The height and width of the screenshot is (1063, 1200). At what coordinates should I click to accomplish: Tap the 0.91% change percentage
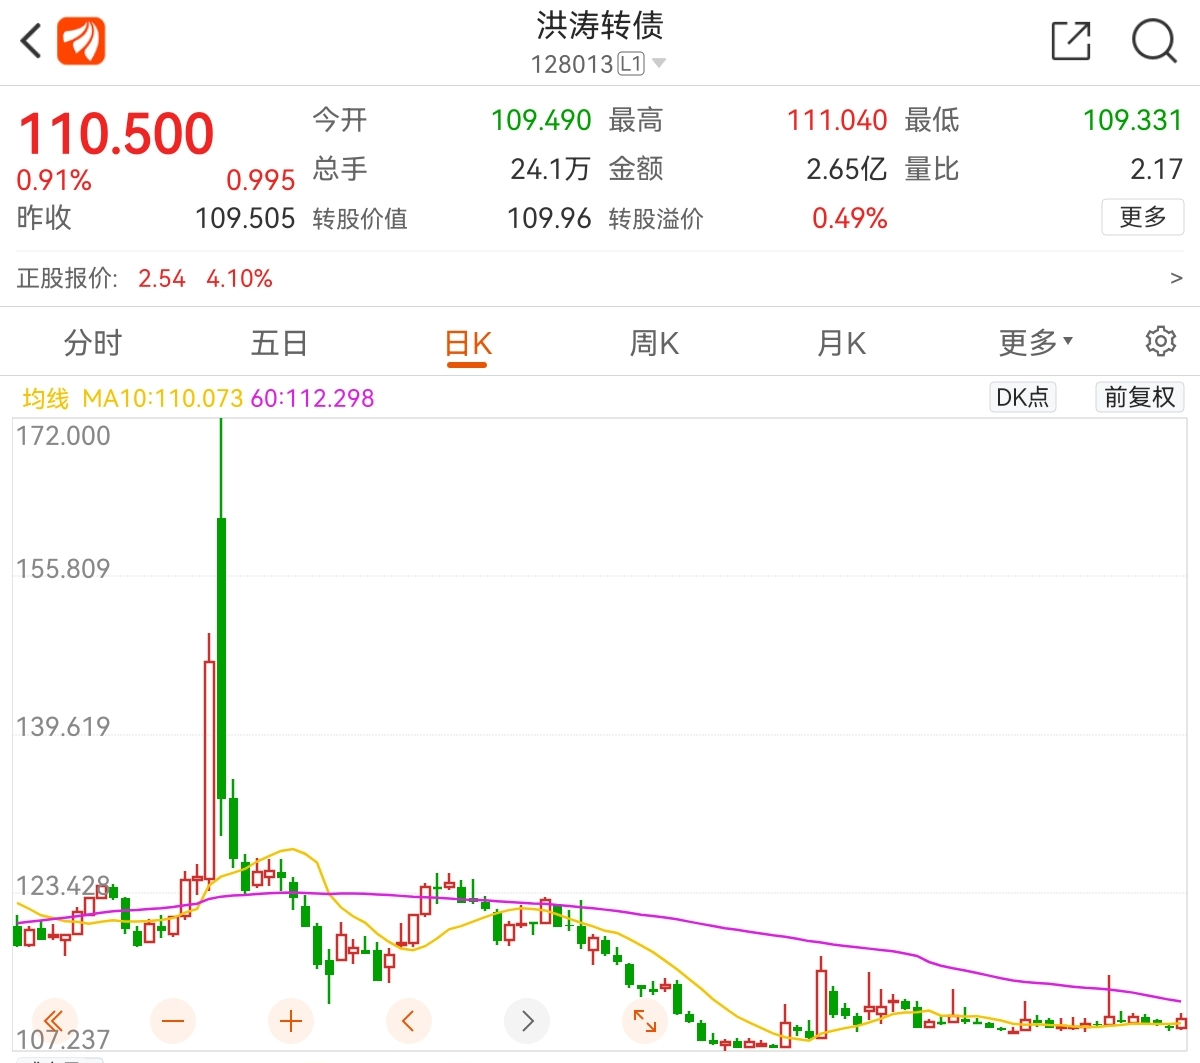[54, 181]
